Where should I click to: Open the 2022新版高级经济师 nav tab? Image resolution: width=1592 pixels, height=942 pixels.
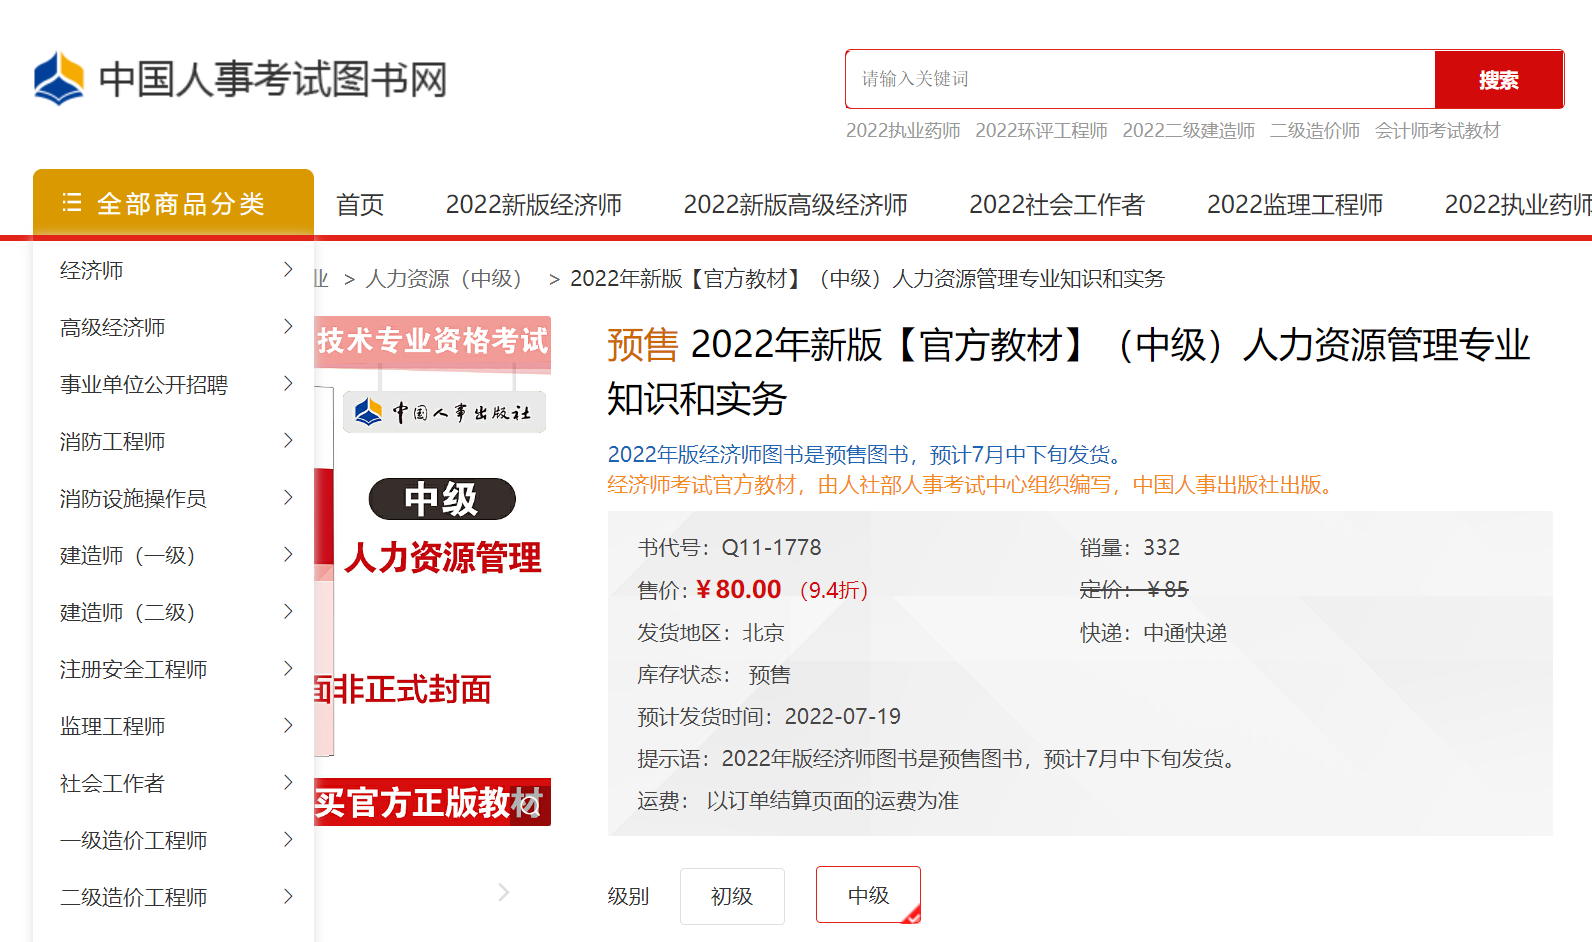(x=796, y=205)
